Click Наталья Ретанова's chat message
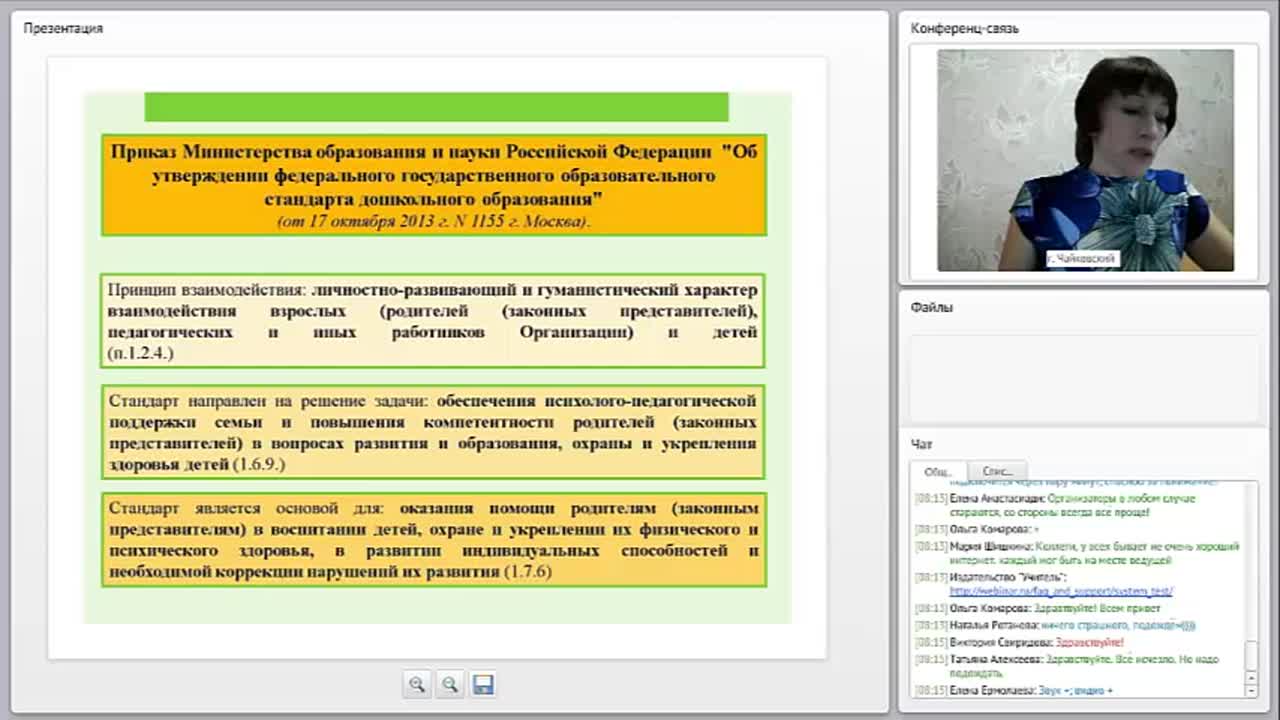Screen dimensions: 1280x720 1056,625
